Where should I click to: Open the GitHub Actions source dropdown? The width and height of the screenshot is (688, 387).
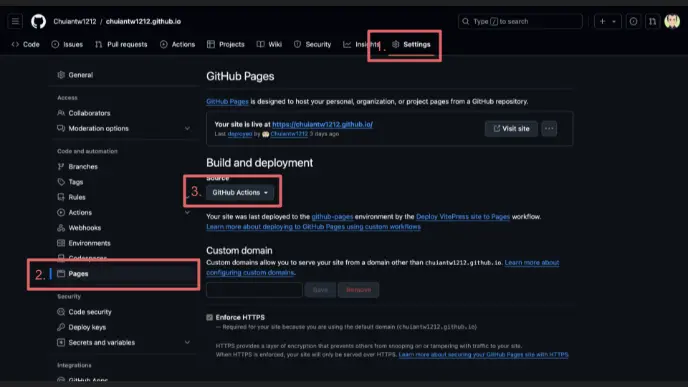[x=240, y=193]
